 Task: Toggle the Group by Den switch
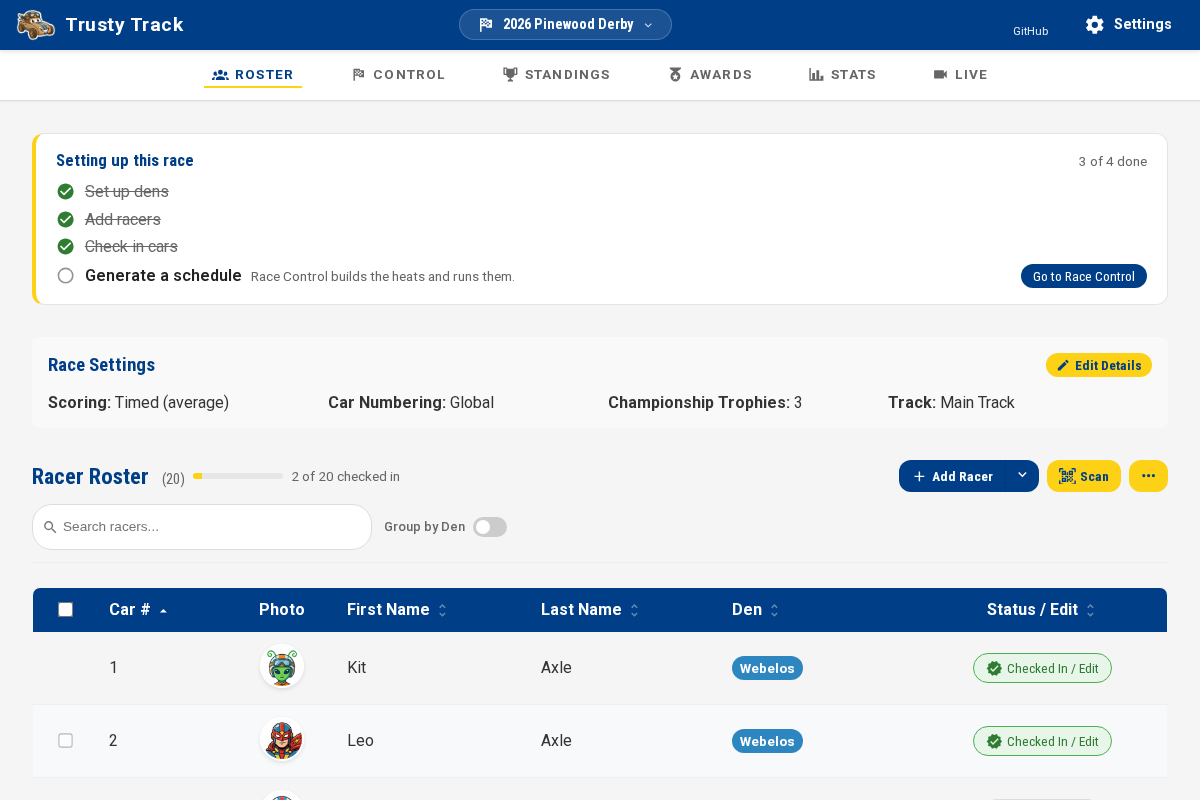click(x=490, y=527)
